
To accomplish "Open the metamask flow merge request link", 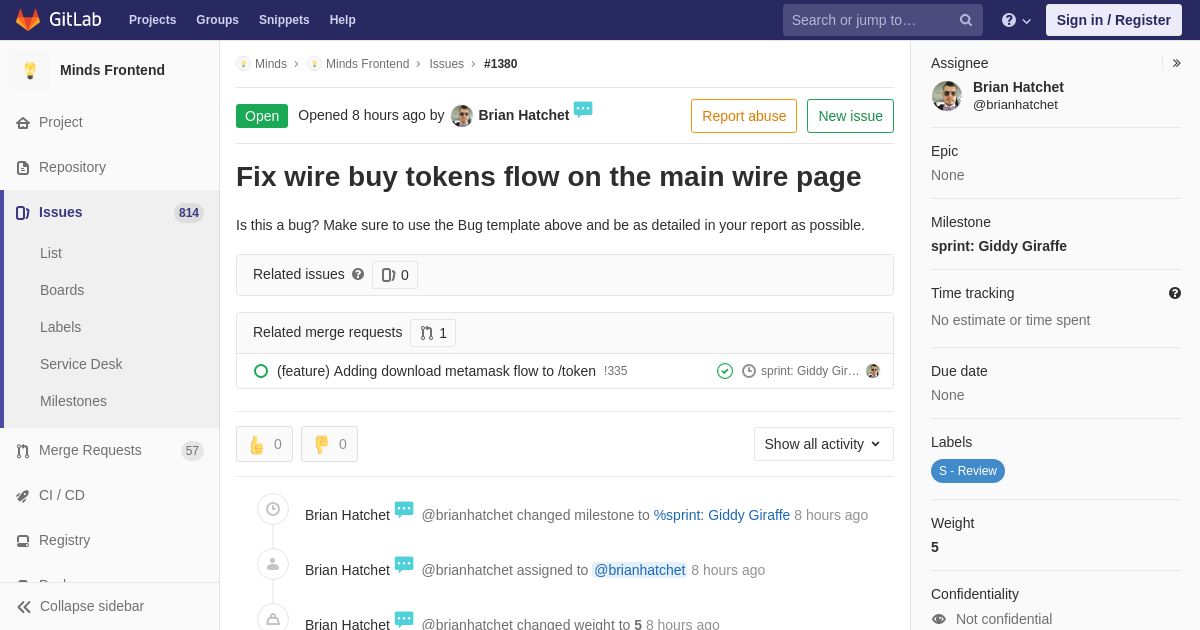I will click(x=436, y=371).
